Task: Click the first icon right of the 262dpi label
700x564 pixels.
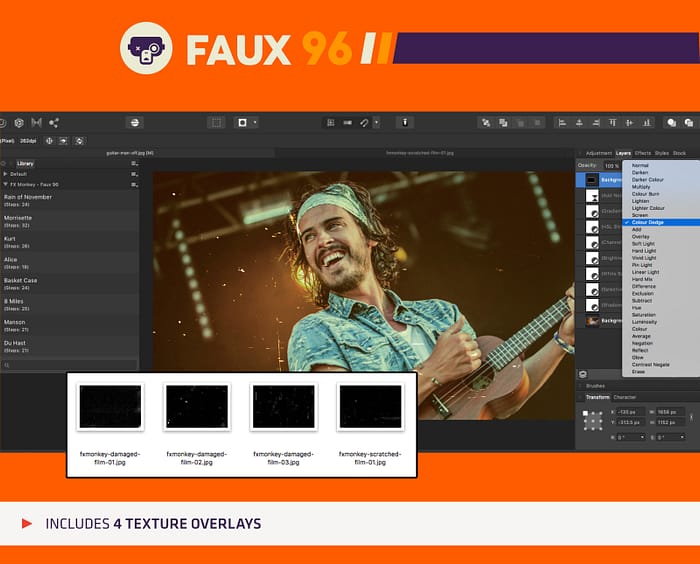Action: (x=49, y=141)
